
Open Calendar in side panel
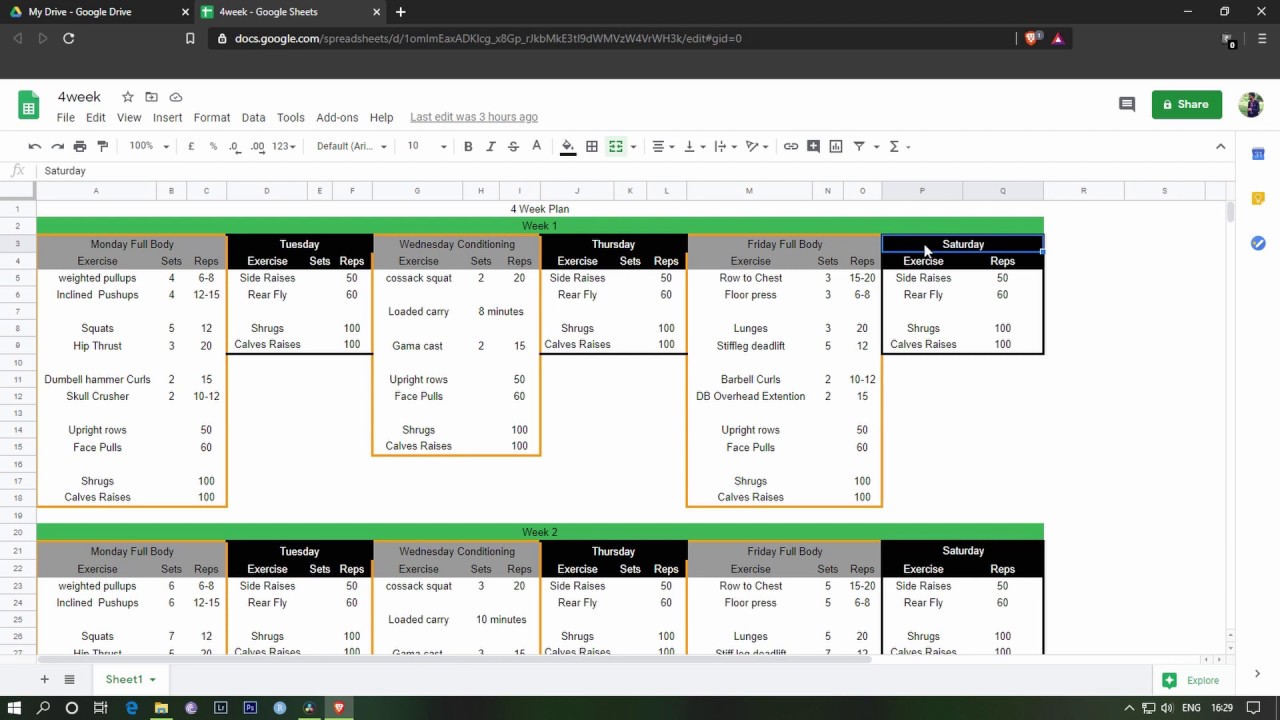1258,154
